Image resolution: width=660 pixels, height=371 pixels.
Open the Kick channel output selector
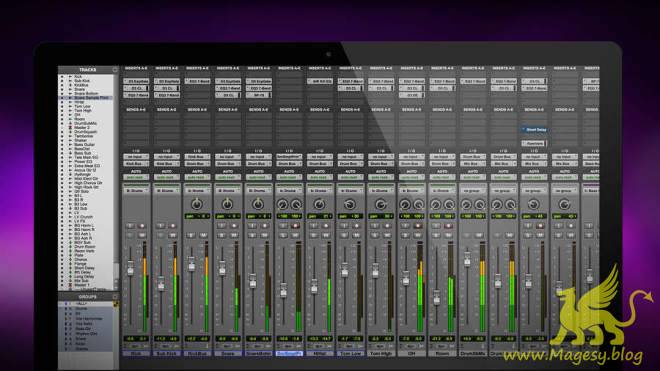pos(136,163)
